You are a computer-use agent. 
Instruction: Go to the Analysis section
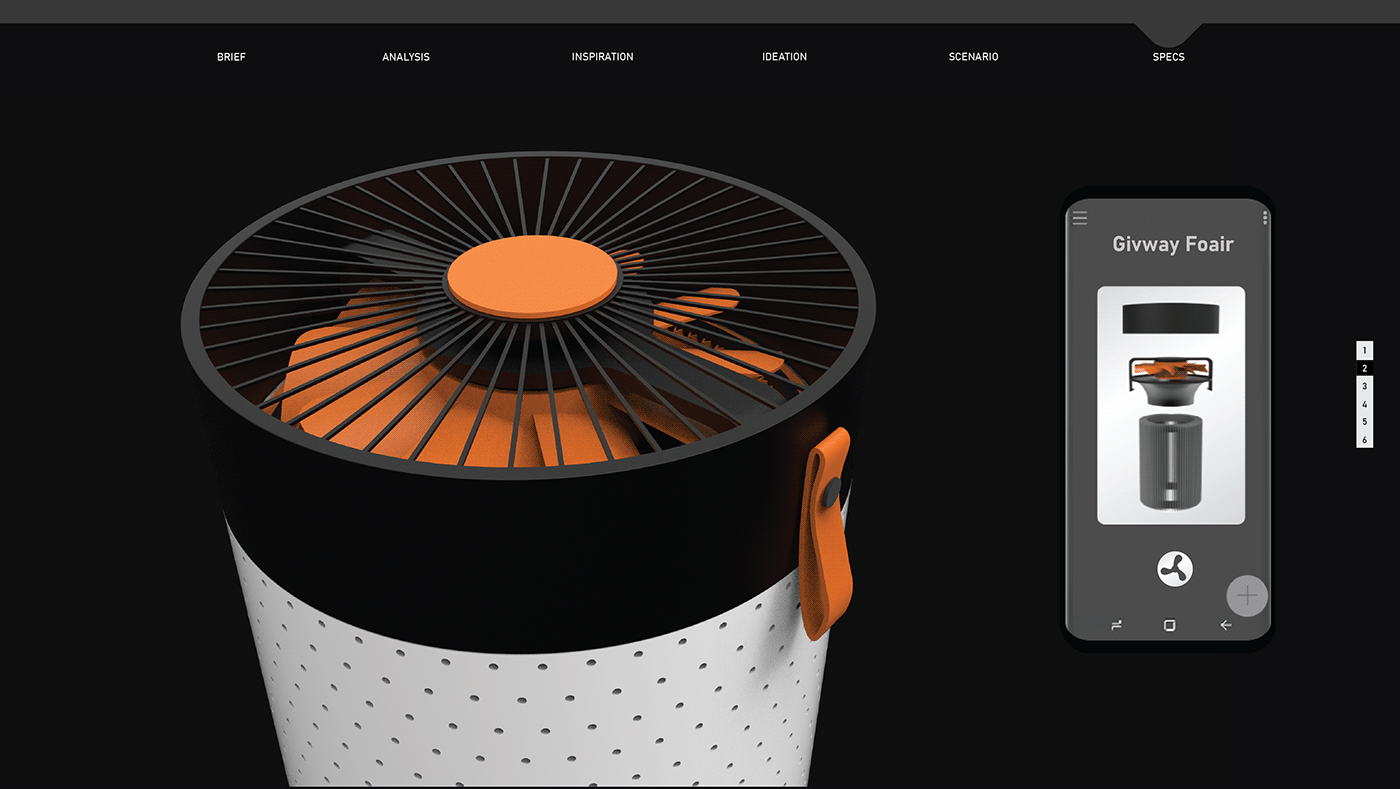pos(406,57)
